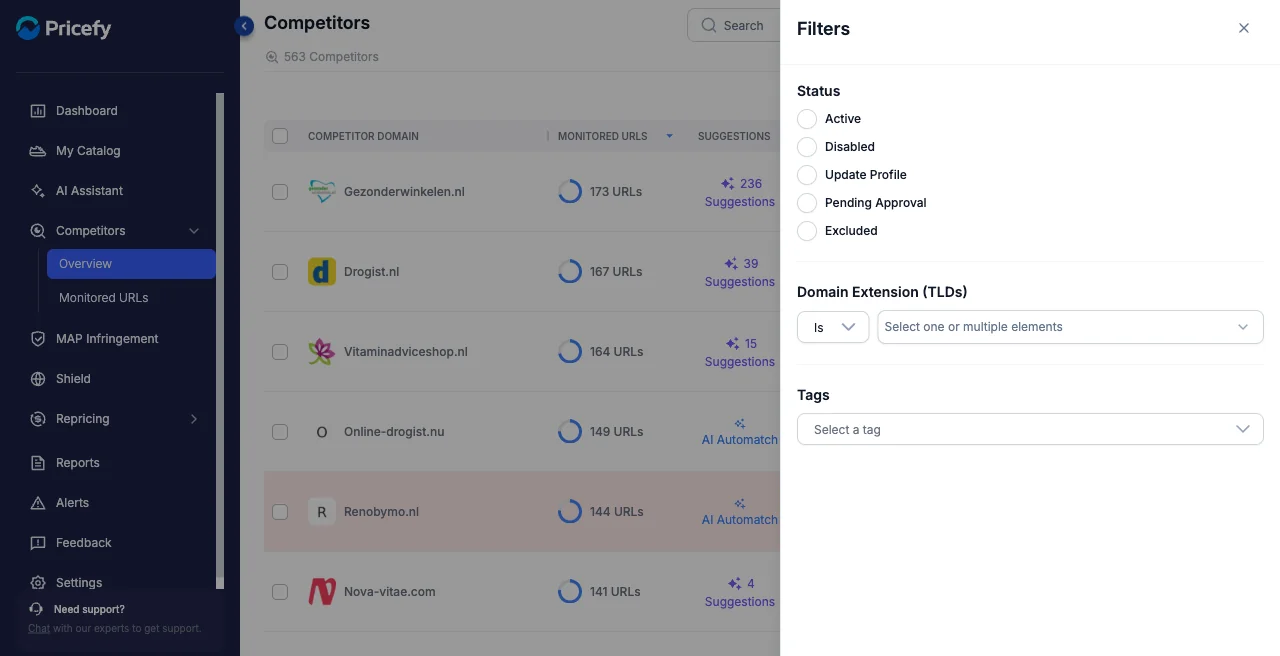
Task: Collapse sidebar with the round arrow button
Action: point(244,26)
